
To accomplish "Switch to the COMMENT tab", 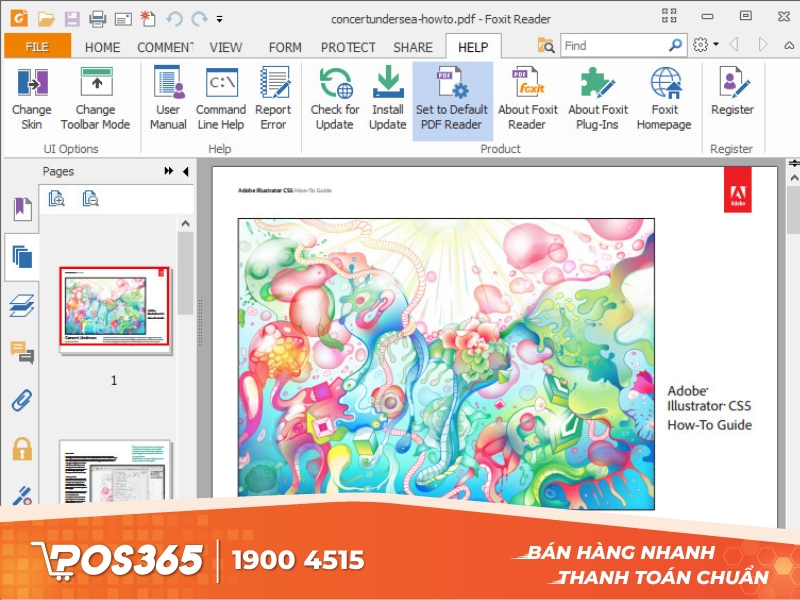I will tap(165, 47).
